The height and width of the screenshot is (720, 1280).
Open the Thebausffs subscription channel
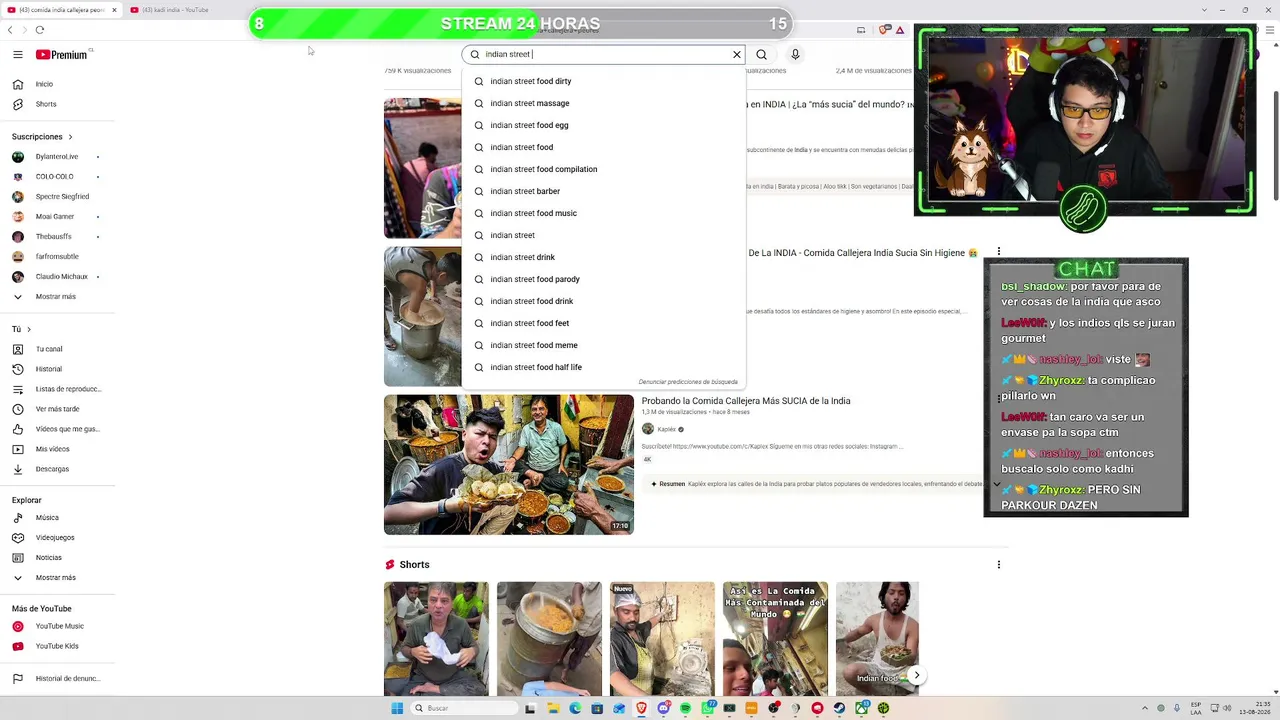pos(60,237)
